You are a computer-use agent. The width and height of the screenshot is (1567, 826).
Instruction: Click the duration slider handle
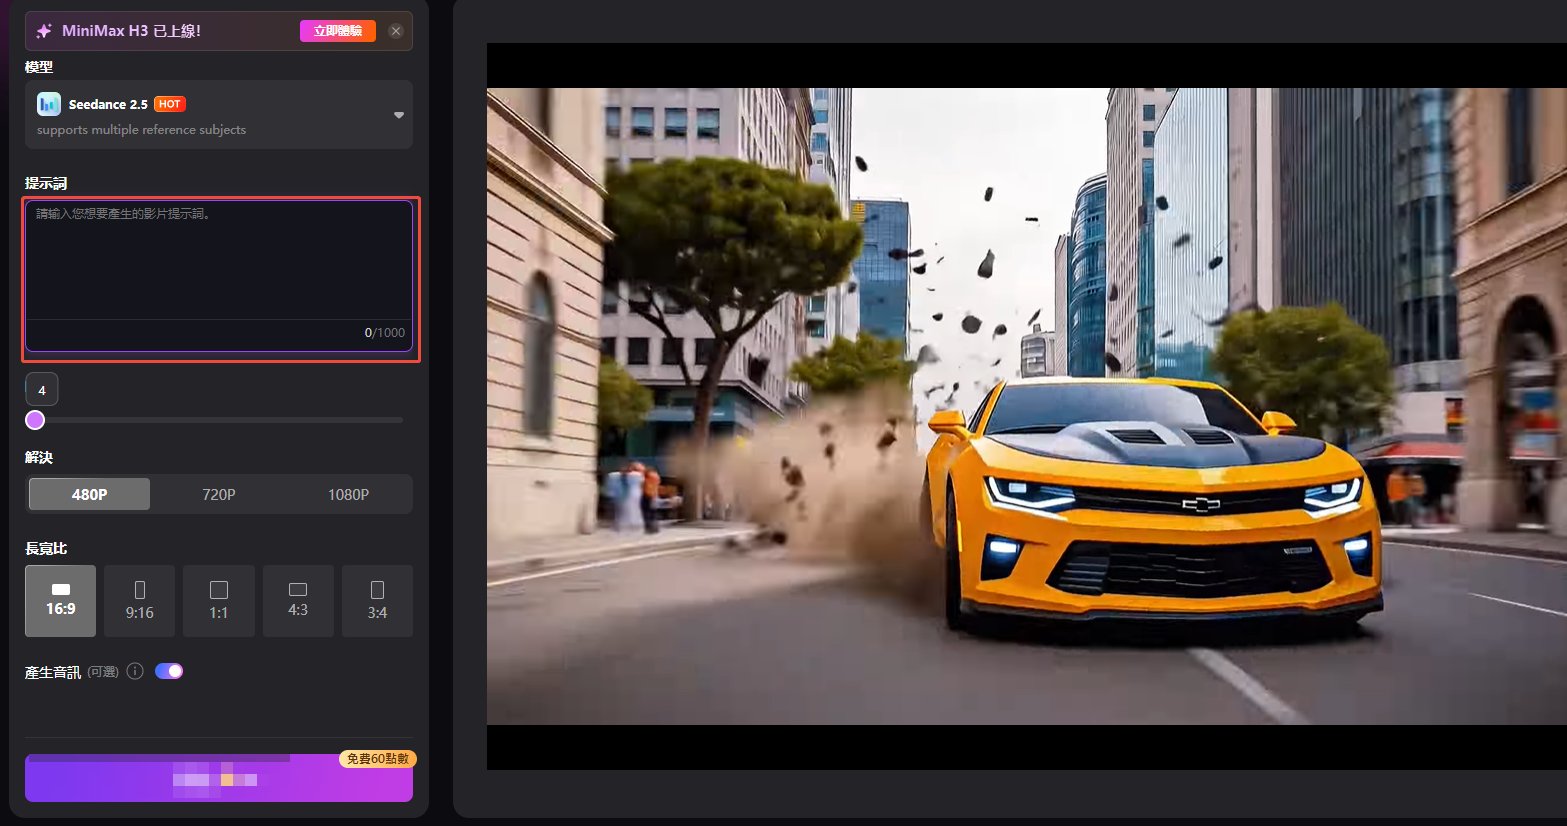pos(35,420)
